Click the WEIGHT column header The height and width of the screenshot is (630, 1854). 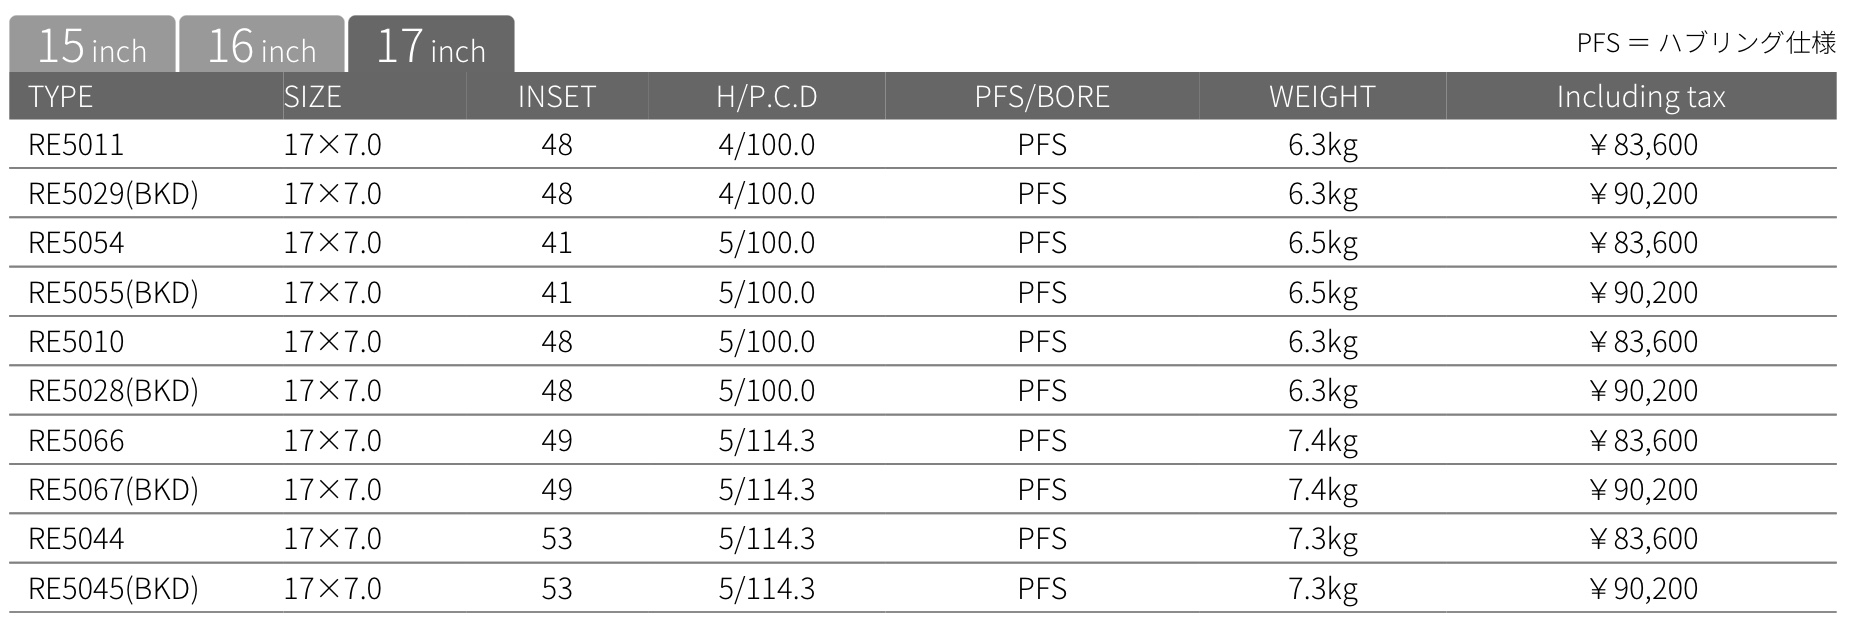pos(1322,97)
